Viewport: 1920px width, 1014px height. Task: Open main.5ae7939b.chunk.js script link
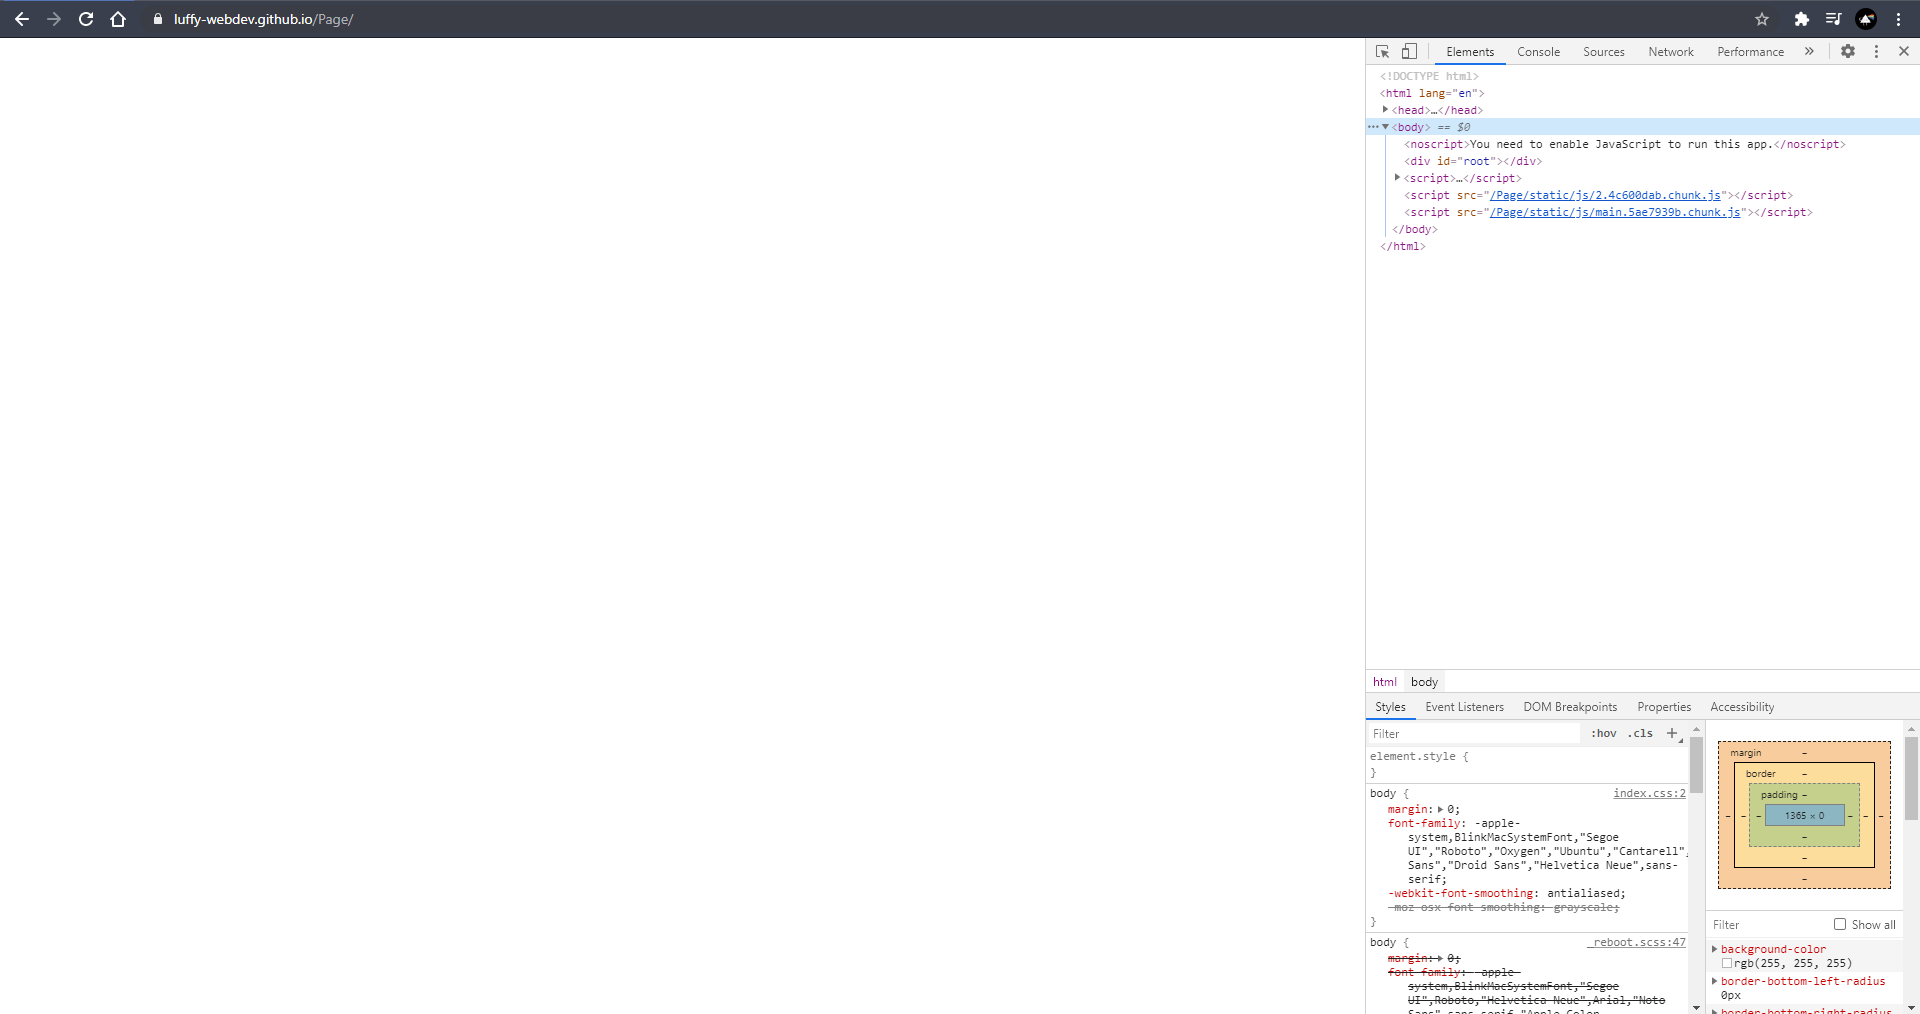pyautogui.click(x=1616, y=212)
